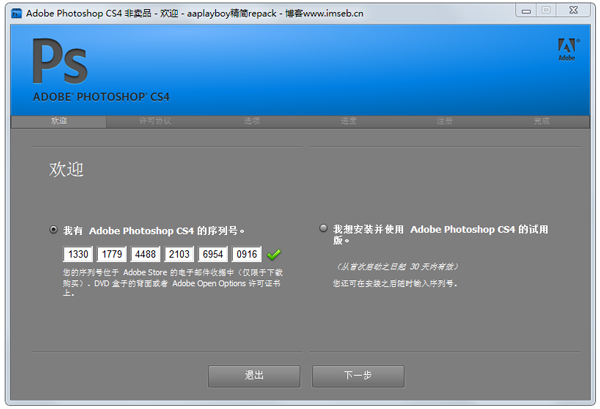600x409 pixels.
Task: Minimize the installer window
Action: coord(527,10)
